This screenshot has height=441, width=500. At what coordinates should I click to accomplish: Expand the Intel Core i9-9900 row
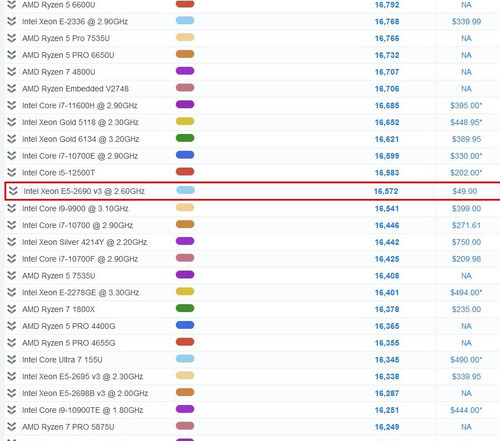[12, 208]
